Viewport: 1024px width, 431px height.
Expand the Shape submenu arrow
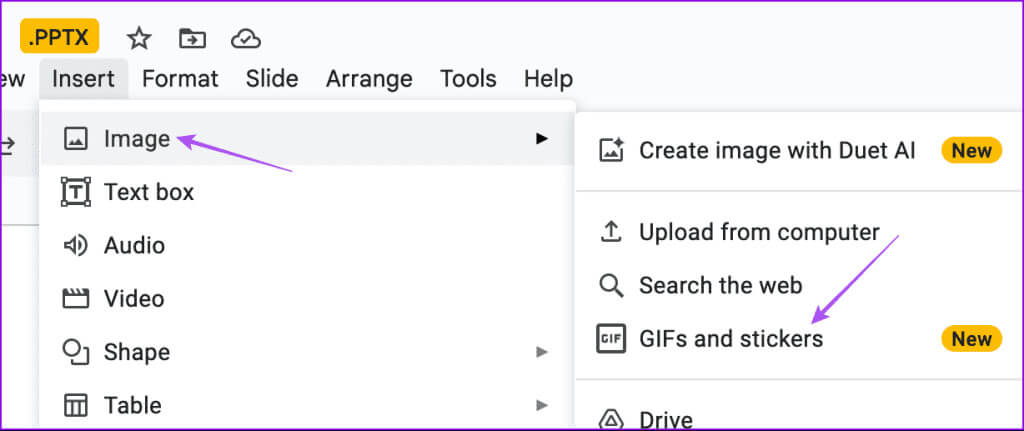pyautogui.click(x=542, y=352)
